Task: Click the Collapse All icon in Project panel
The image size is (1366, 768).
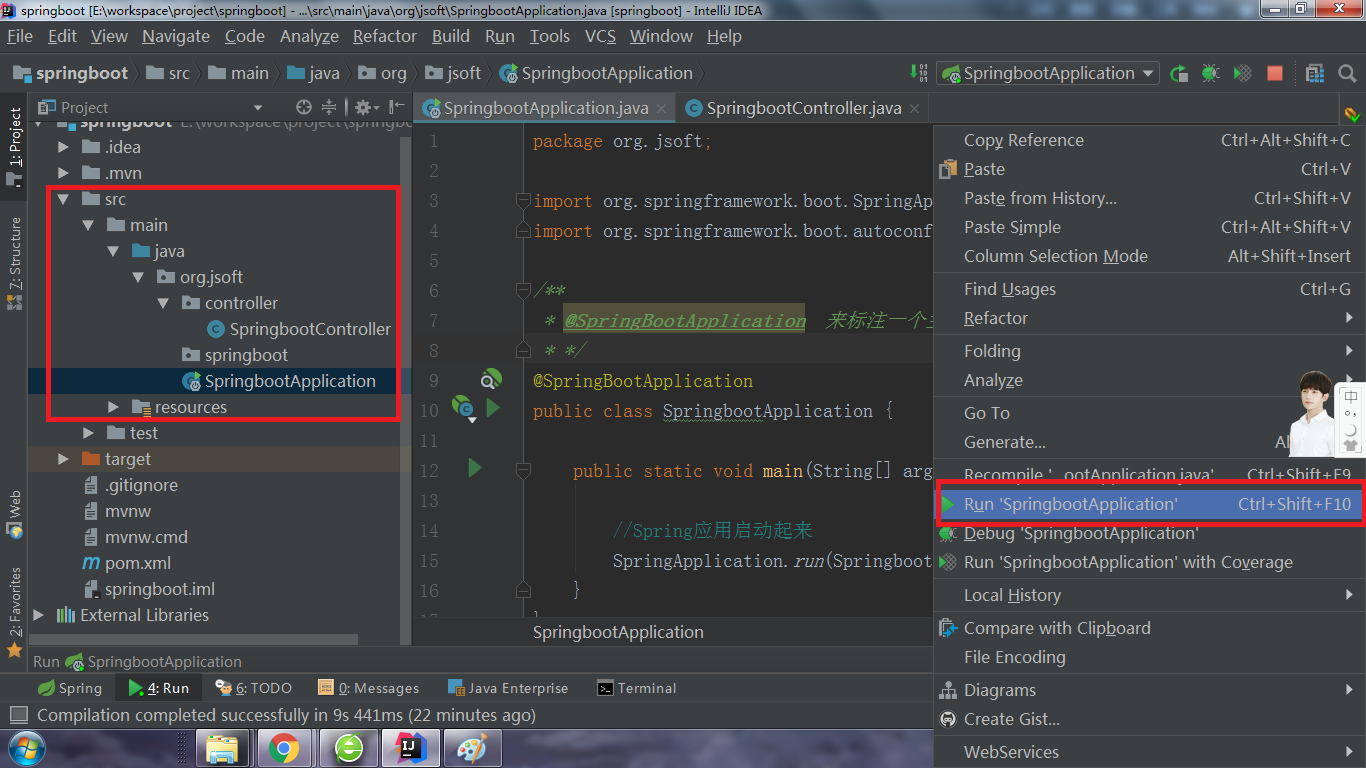Action: click(x=329, y=107)
